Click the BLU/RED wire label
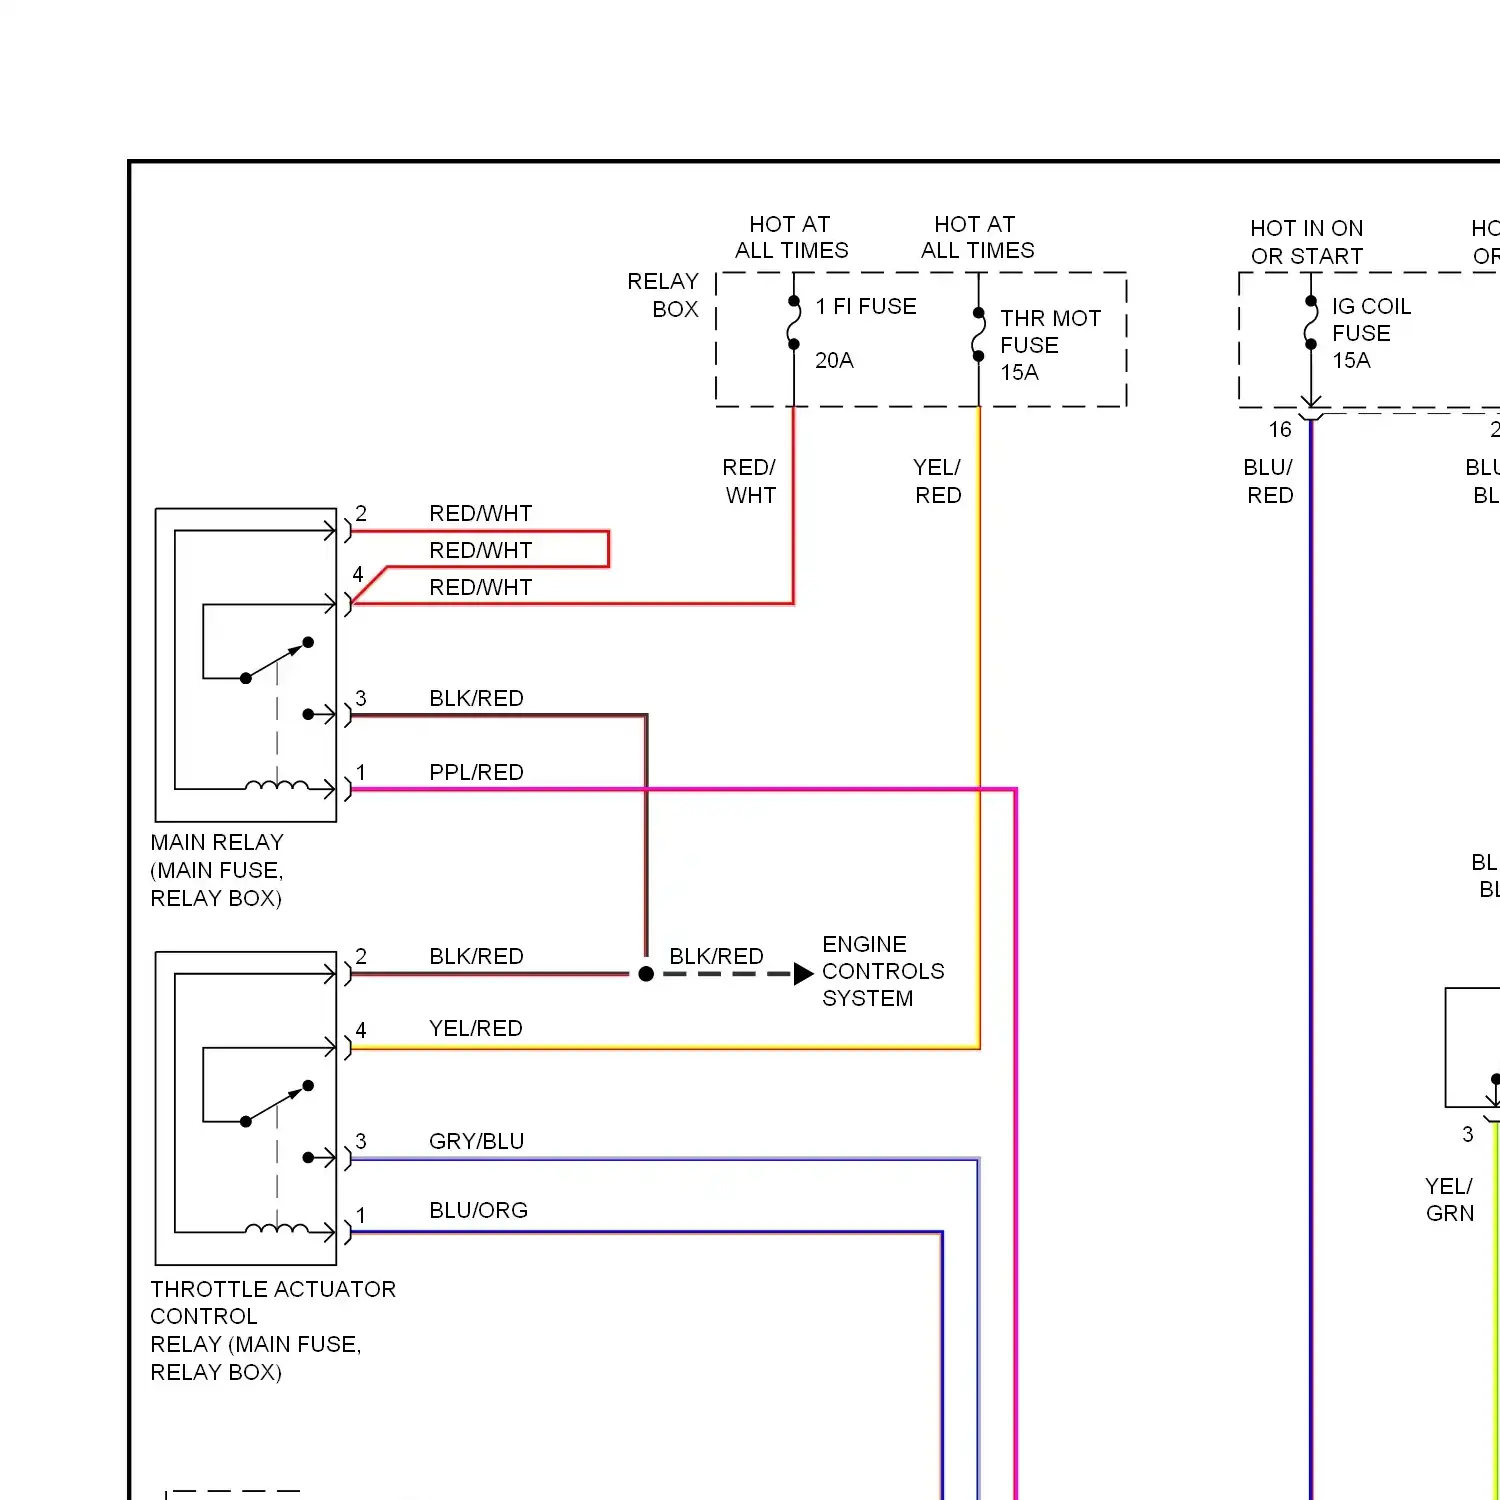This screenshot has height=1500, width=1500. tap(1269, 481)
